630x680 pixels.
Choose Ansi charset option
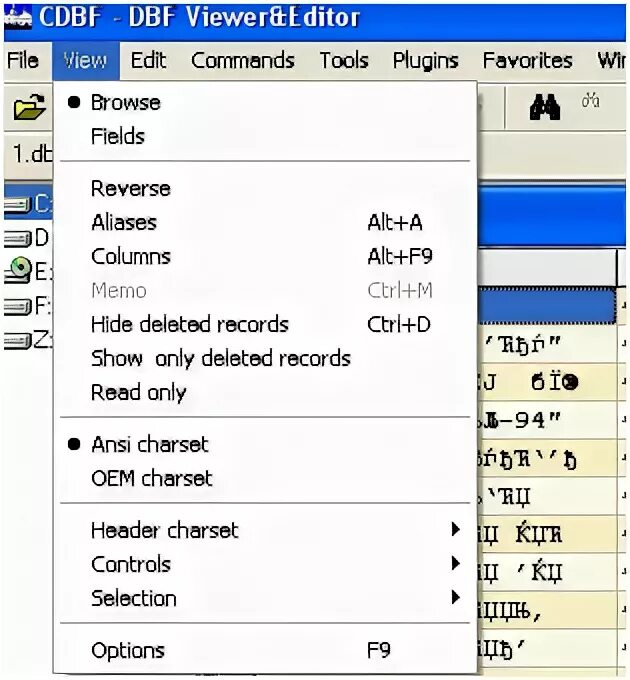tap(265, 445)
